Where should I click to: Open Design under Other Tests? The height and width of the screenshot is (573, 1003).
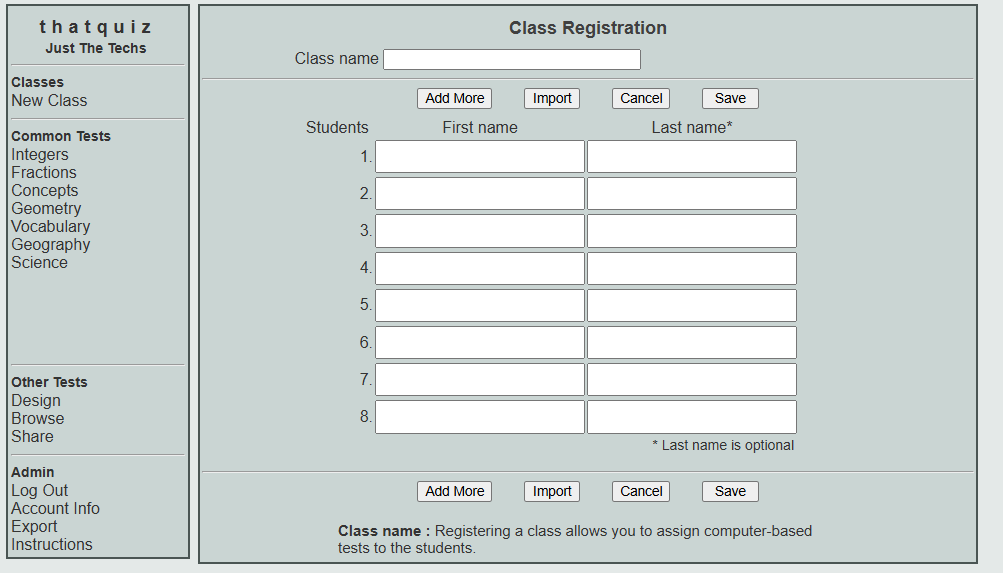click(36, 401)
